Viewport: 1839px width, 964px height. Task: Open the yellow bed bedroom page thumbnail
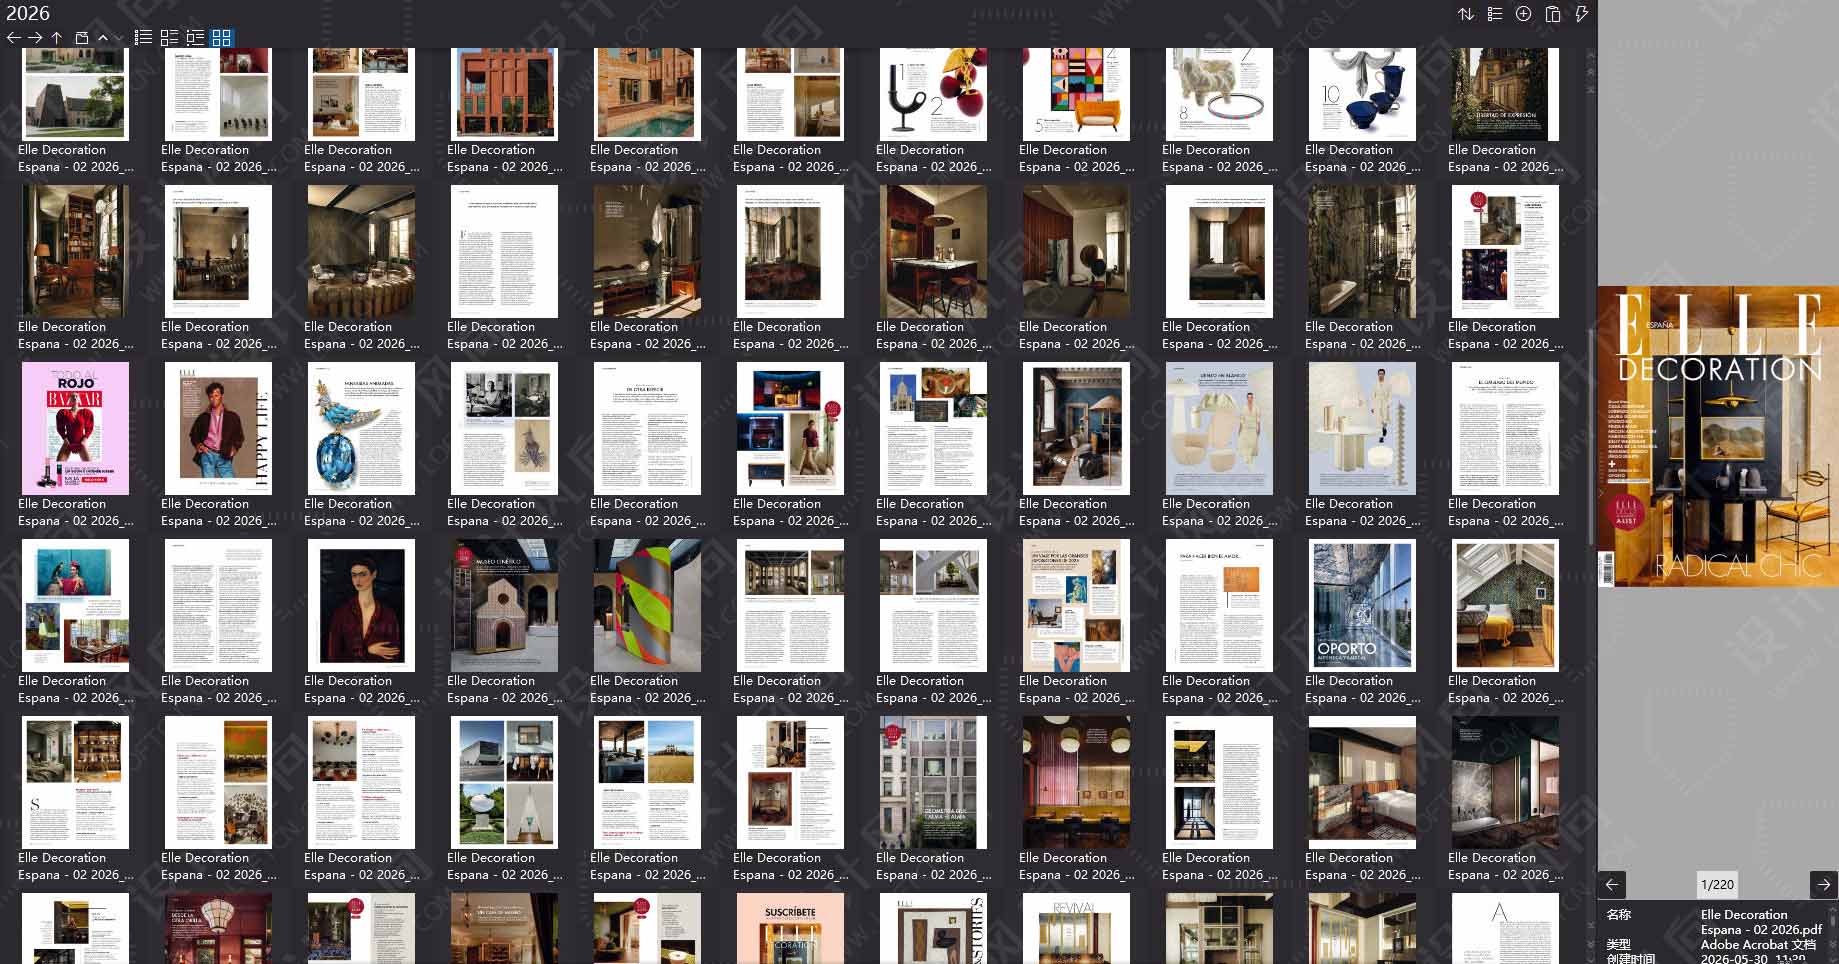[1505, 605]
